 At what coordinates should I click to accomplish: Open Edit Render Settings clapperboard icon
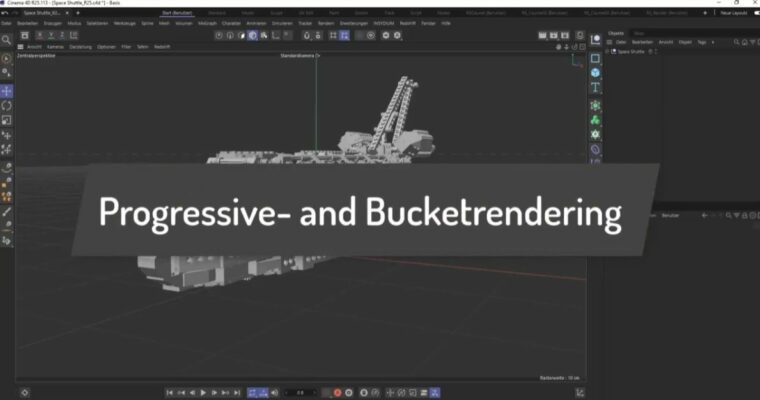565,35
